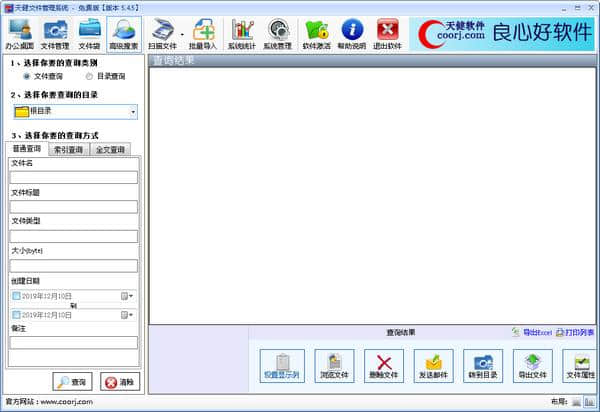The image size is (600, 412).
Task: Click 转到目录 go to directory button
Action: [x=483, y=366]
